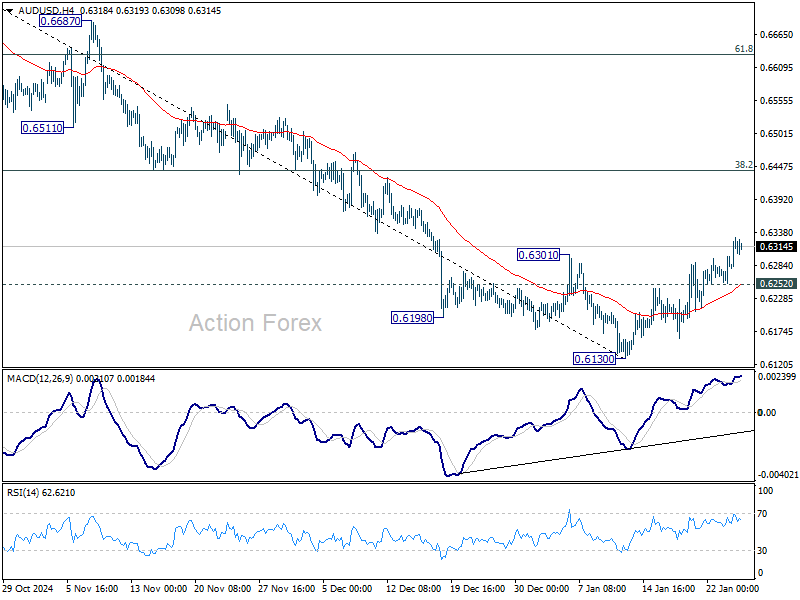Click the chart menu triangle beside AUDUSD,H4
The height and width of the screenshot is (600, 800).
[x=9, y=11]
